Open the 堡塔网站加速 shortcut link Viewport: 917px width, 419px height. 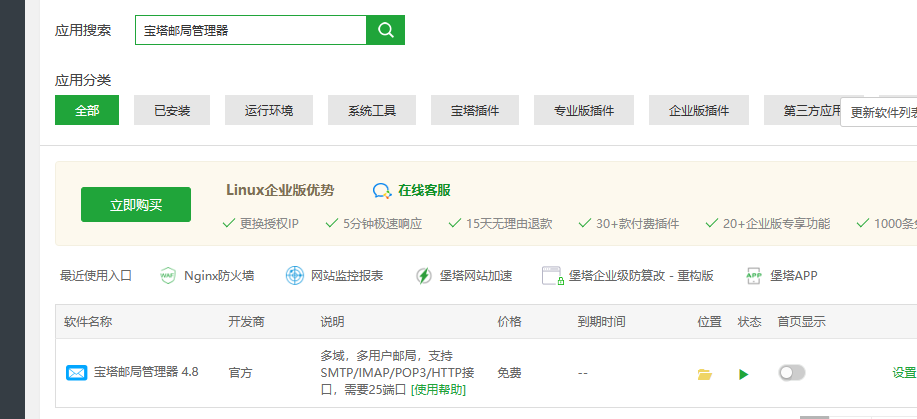[x=476, y=276]
